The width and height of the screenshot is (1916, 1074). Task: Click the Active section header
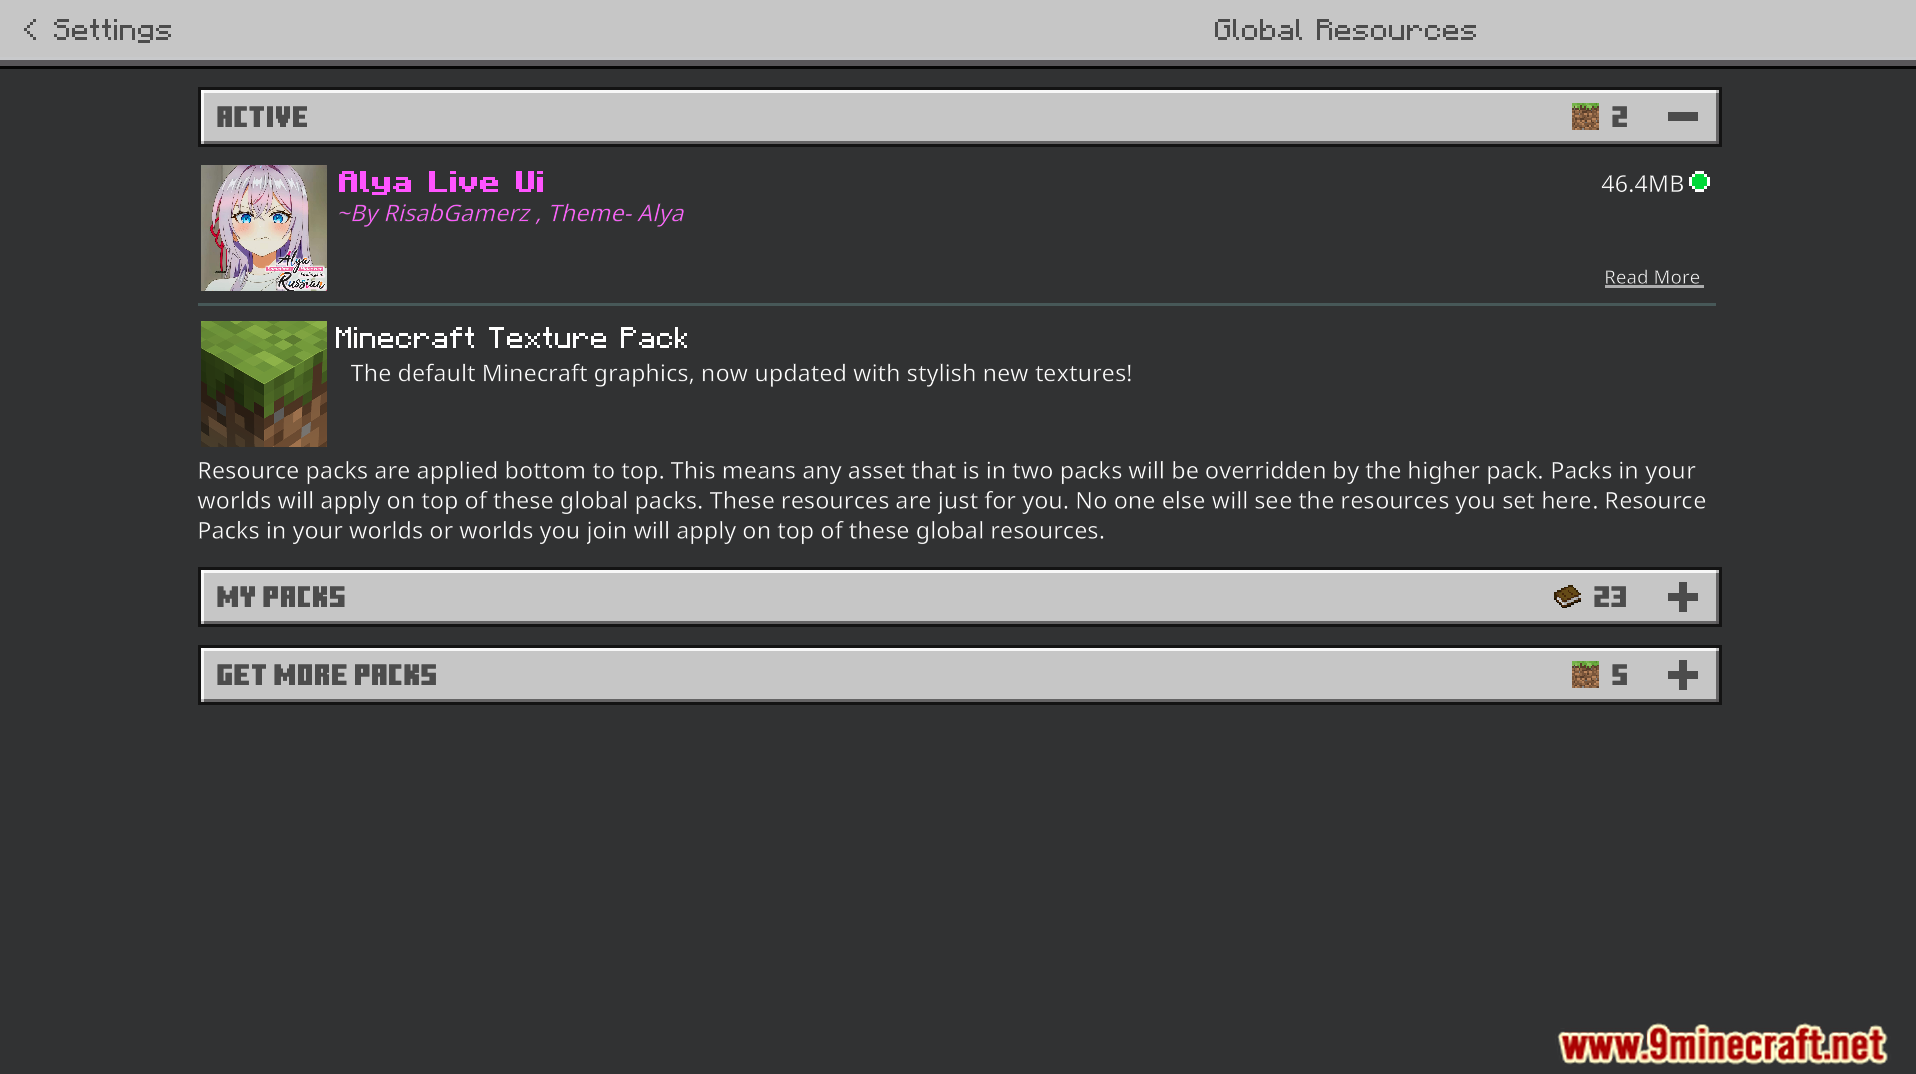pyautogui.click(x=959, y=117)
